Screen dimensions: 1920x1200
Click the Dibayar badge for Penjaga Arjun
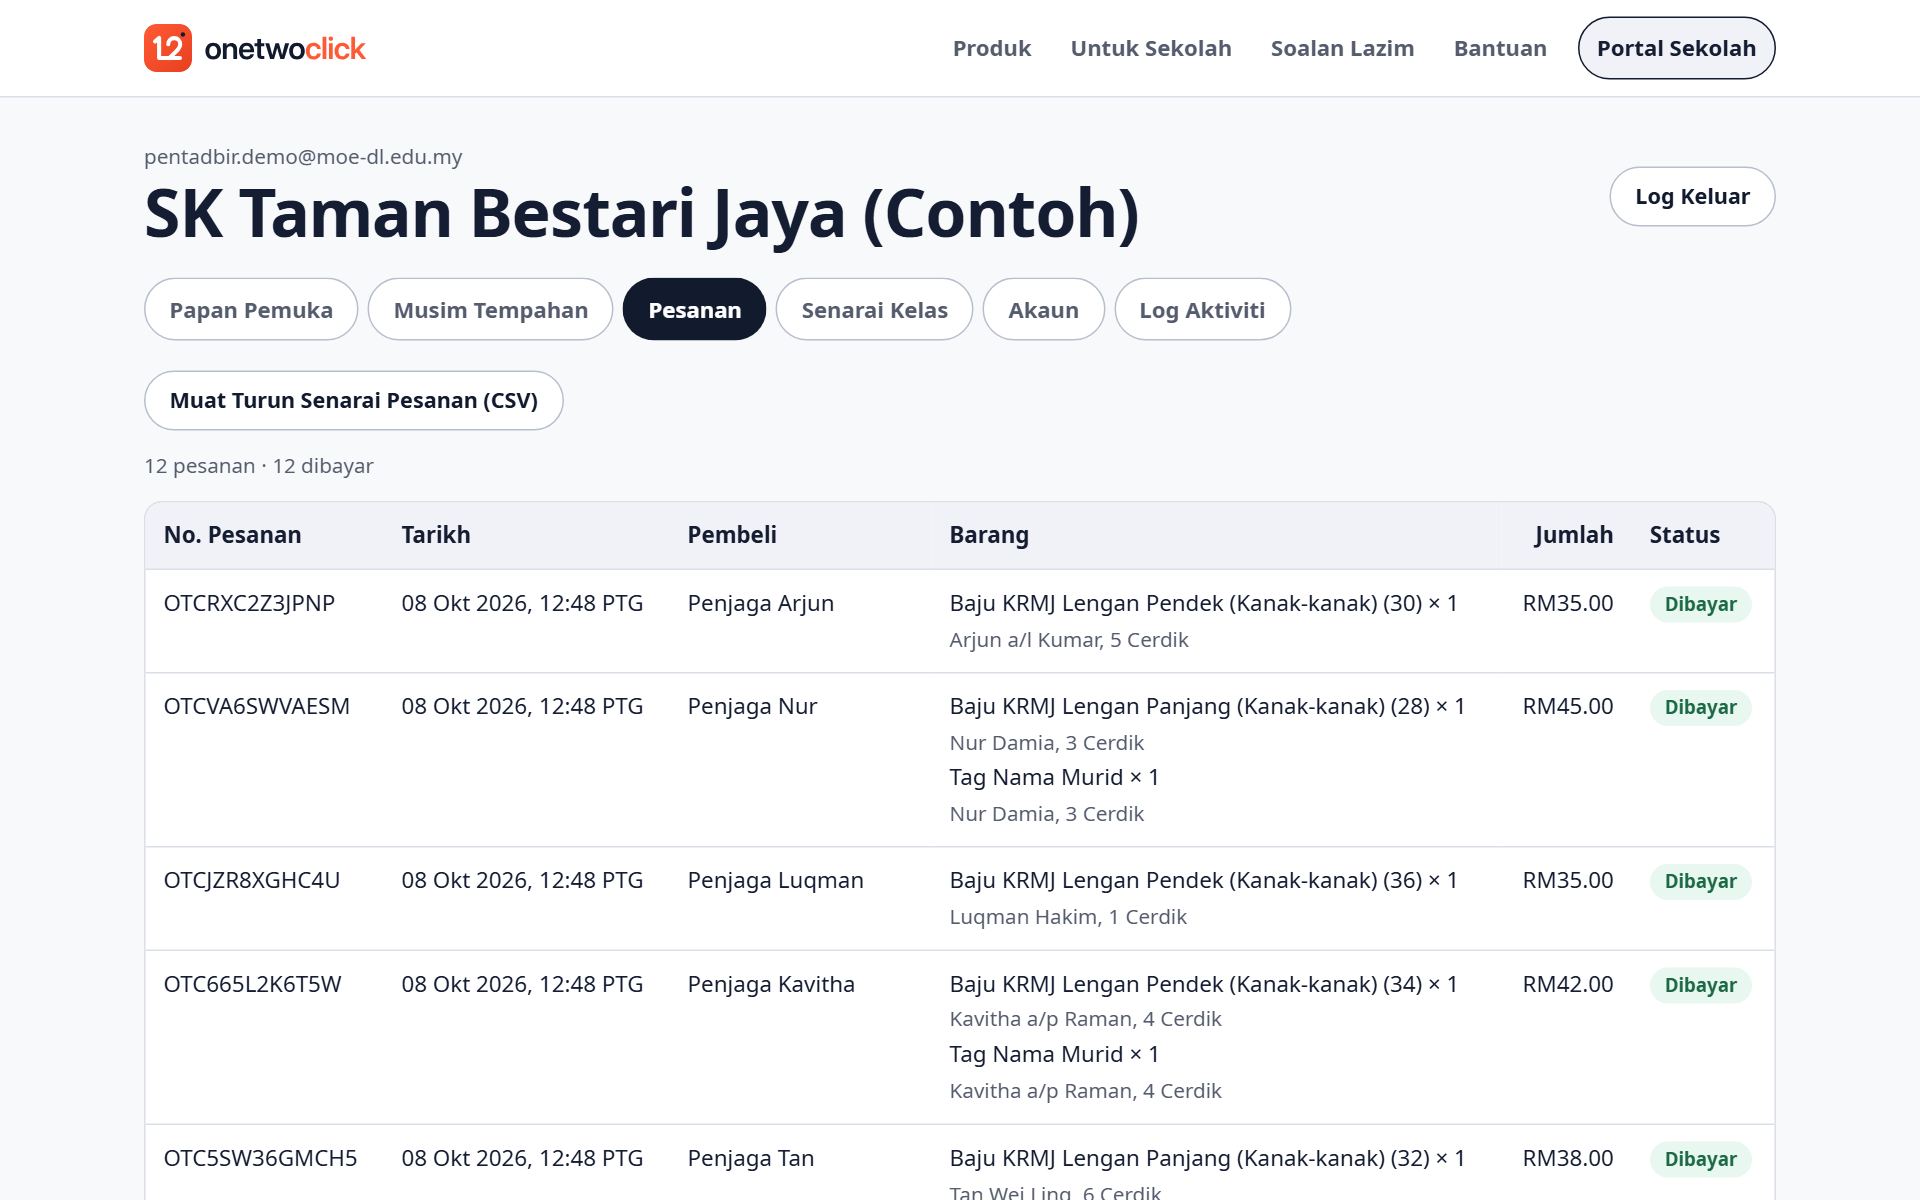1700,604
